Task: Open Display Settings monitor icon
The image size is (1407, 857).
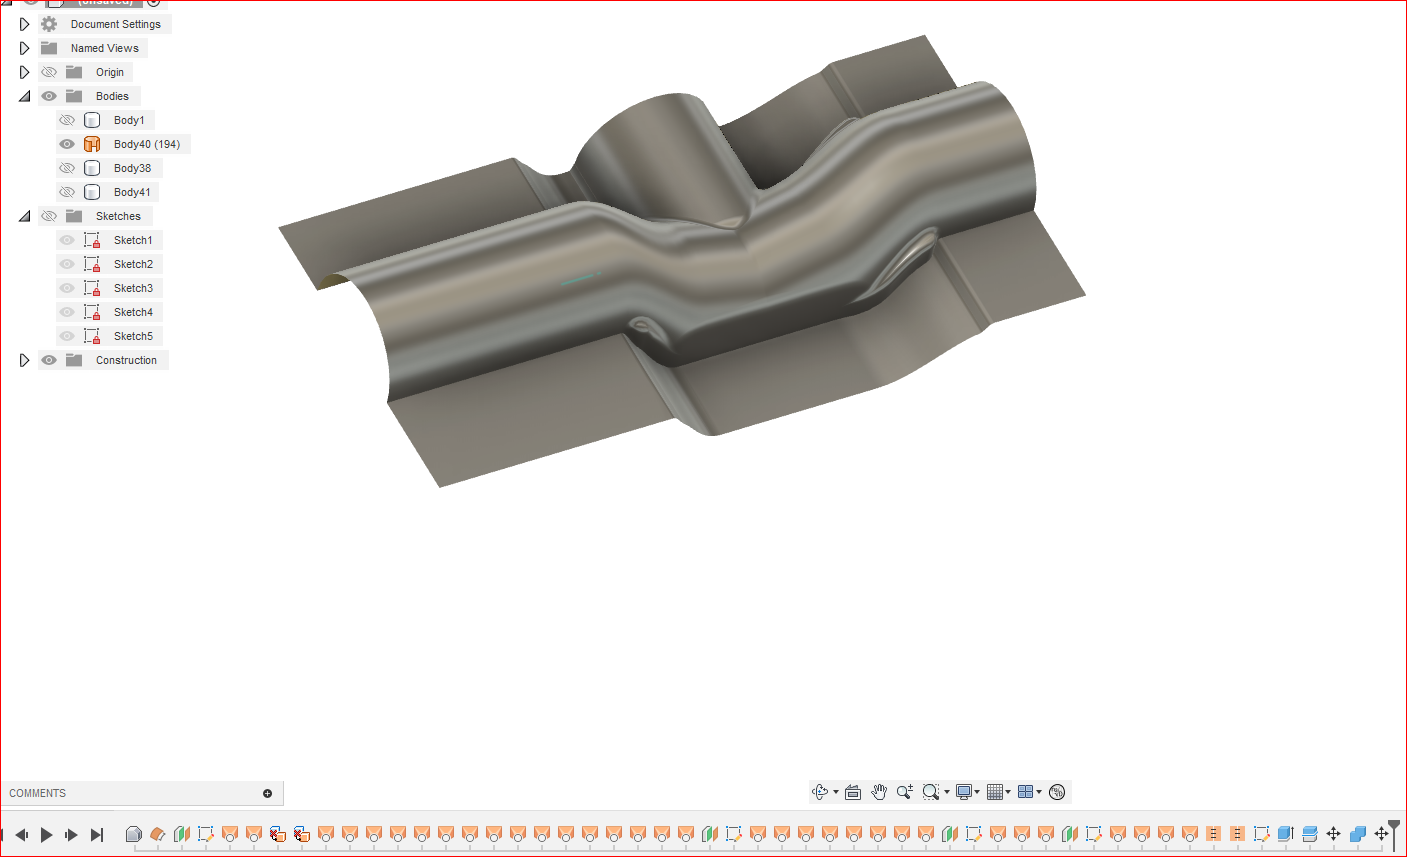Action: pyautogui.click(x=964, y=792)
